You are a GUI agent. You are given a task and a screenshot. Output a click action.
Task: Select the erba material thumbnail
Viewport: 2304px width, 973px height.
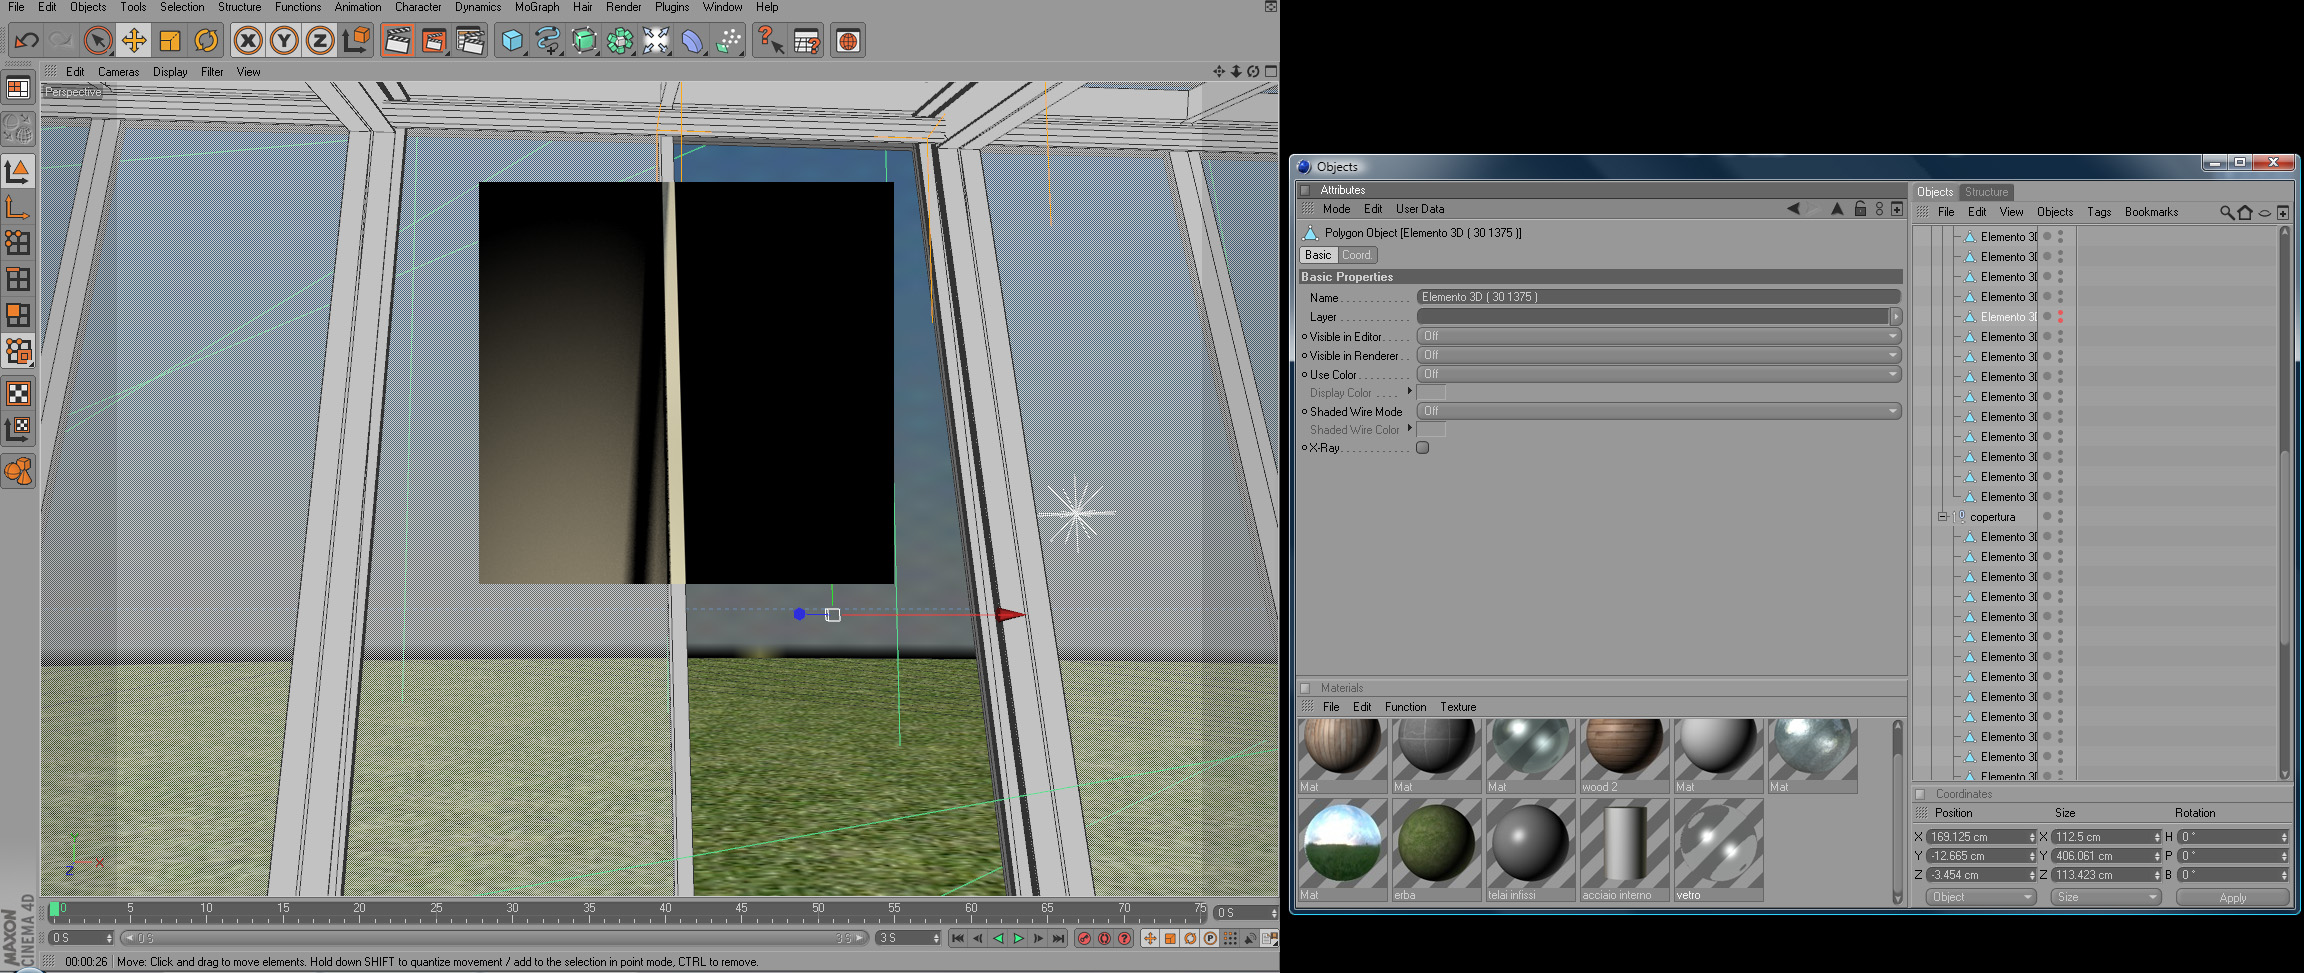1435,850
